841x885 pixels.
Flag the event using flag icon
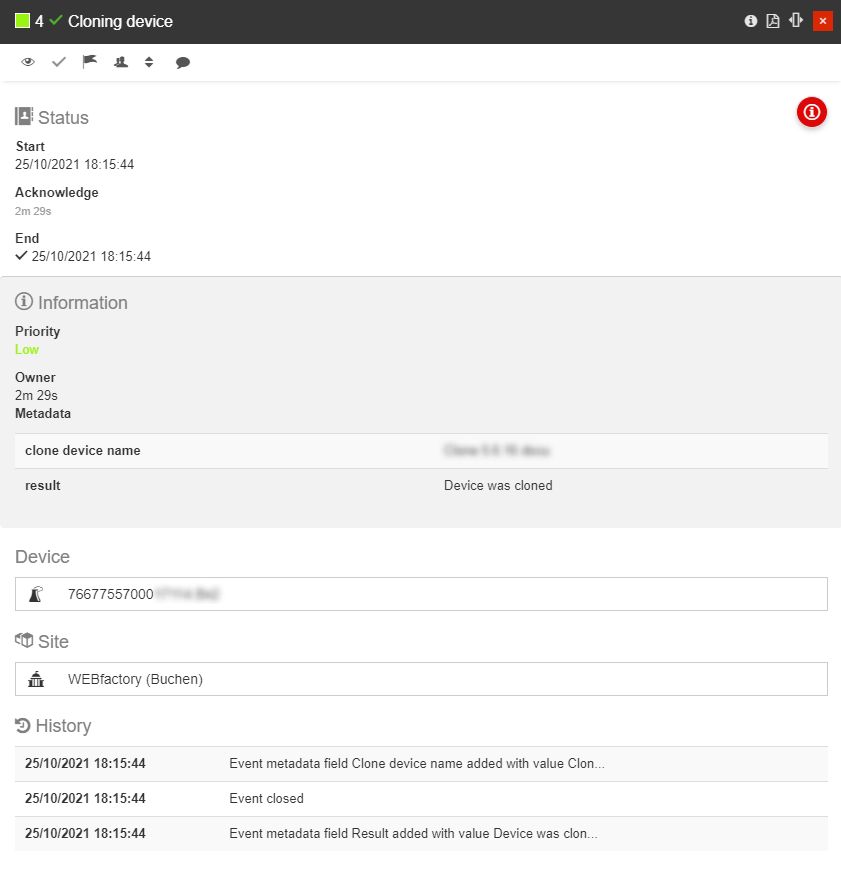coord(90,62)
